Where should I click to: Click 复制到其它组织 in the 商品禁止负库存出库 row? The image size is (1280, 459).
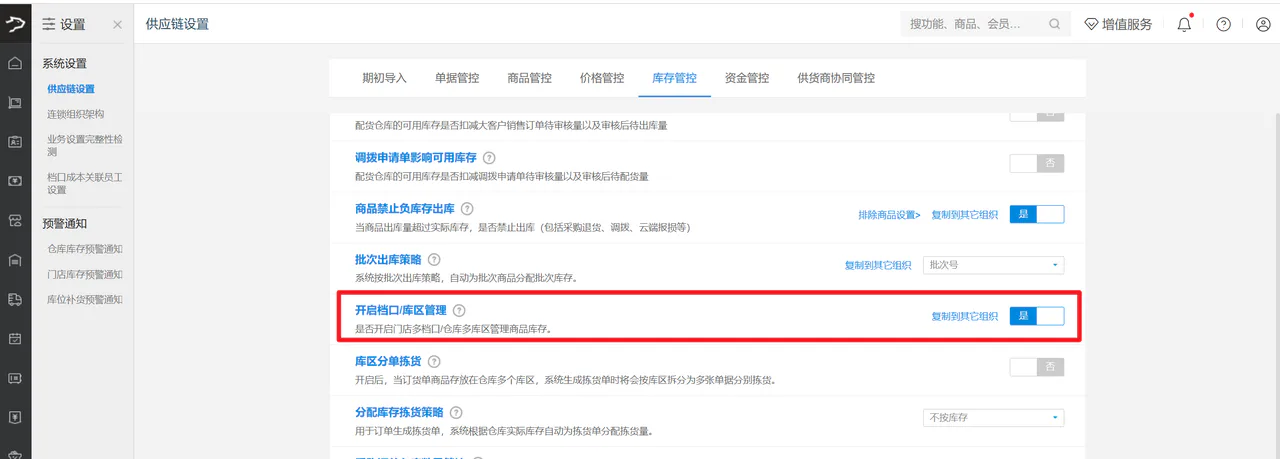964,215
